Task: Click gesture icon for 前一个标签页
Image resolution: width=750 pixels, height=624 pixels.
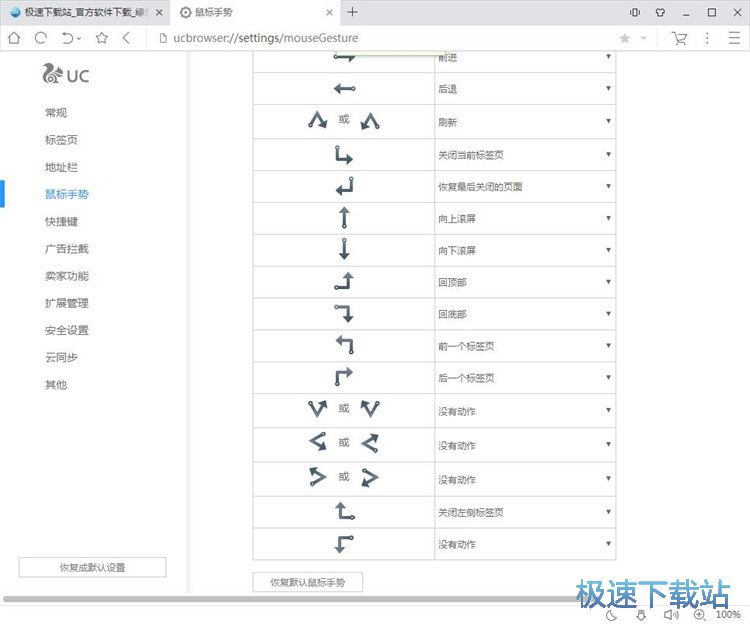Action: click(x=345, y=345)
